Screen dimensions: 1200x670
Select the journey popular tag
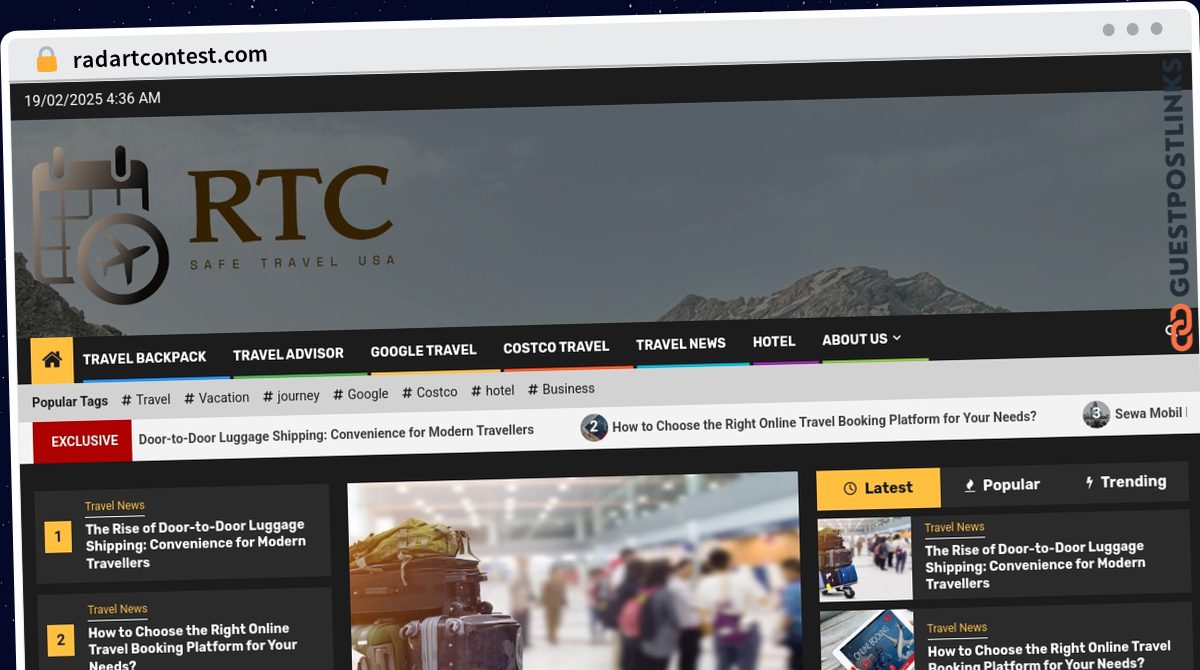pos(291,396)
